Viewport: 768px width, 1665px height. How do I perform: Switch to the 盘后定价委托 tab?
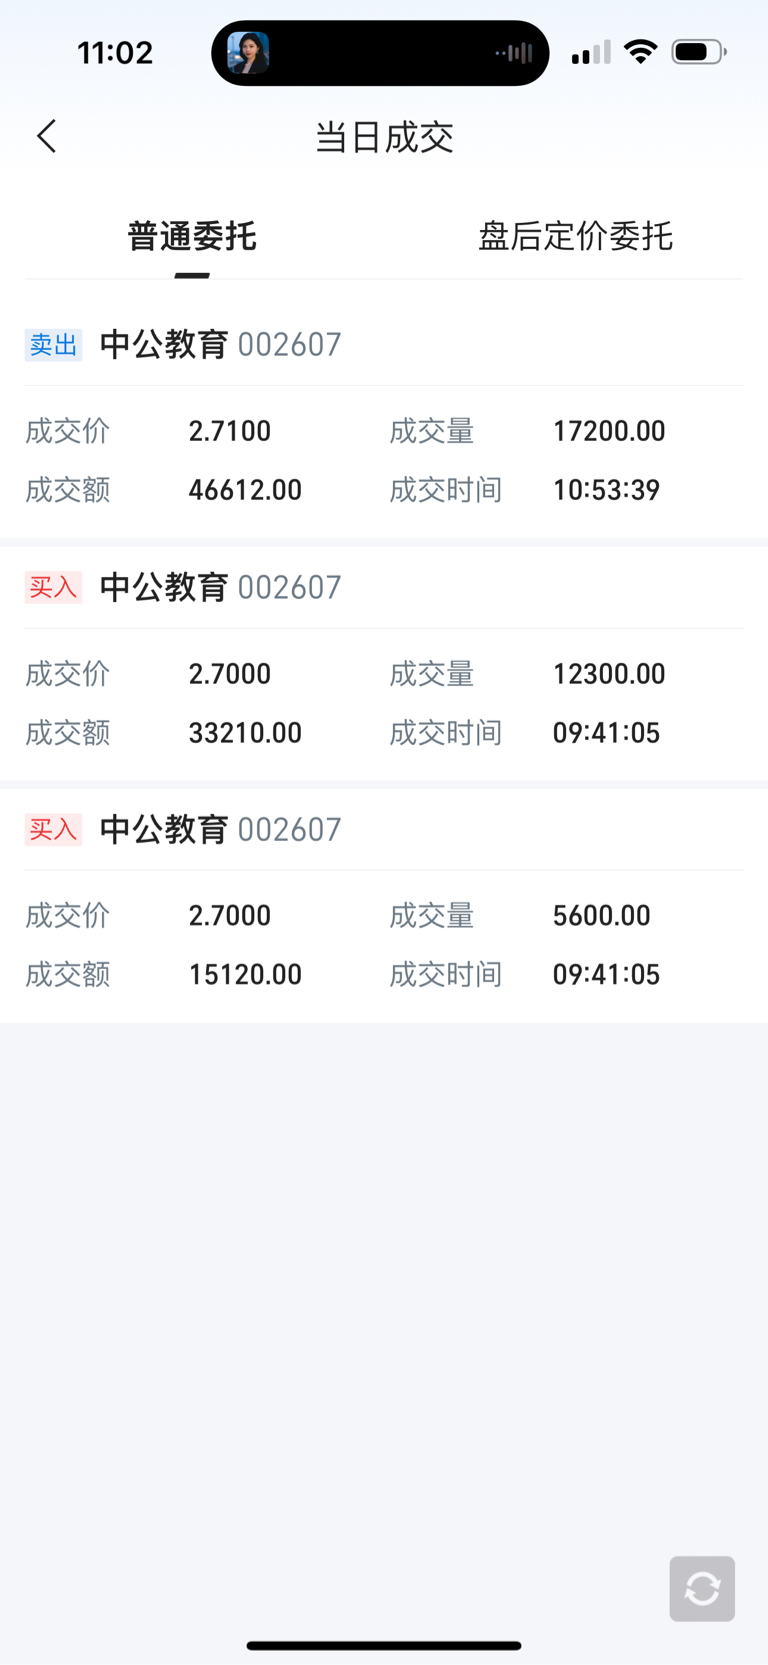[x=575, y=237]
